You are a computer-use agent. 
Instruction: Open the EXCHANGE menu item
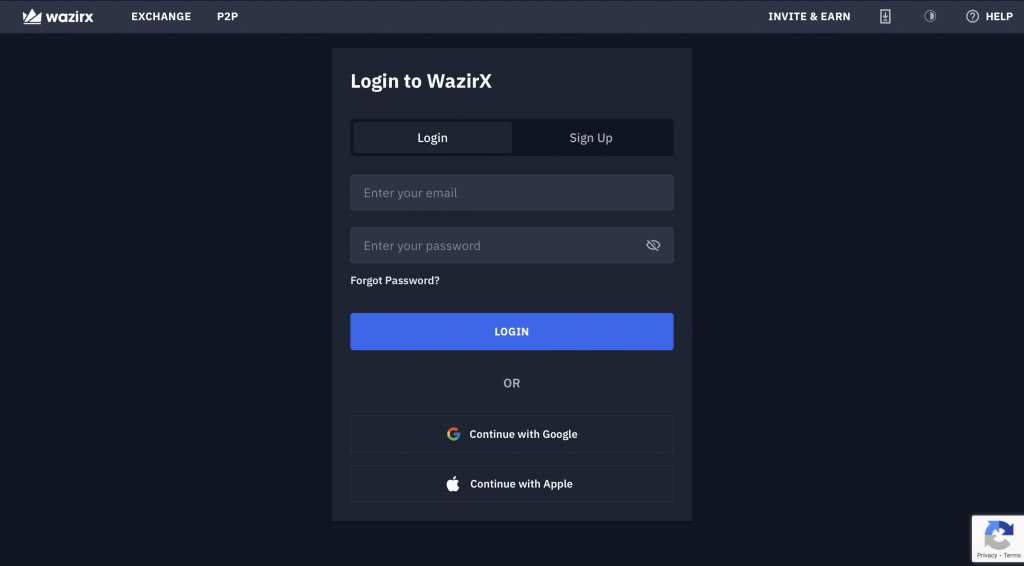161,16
